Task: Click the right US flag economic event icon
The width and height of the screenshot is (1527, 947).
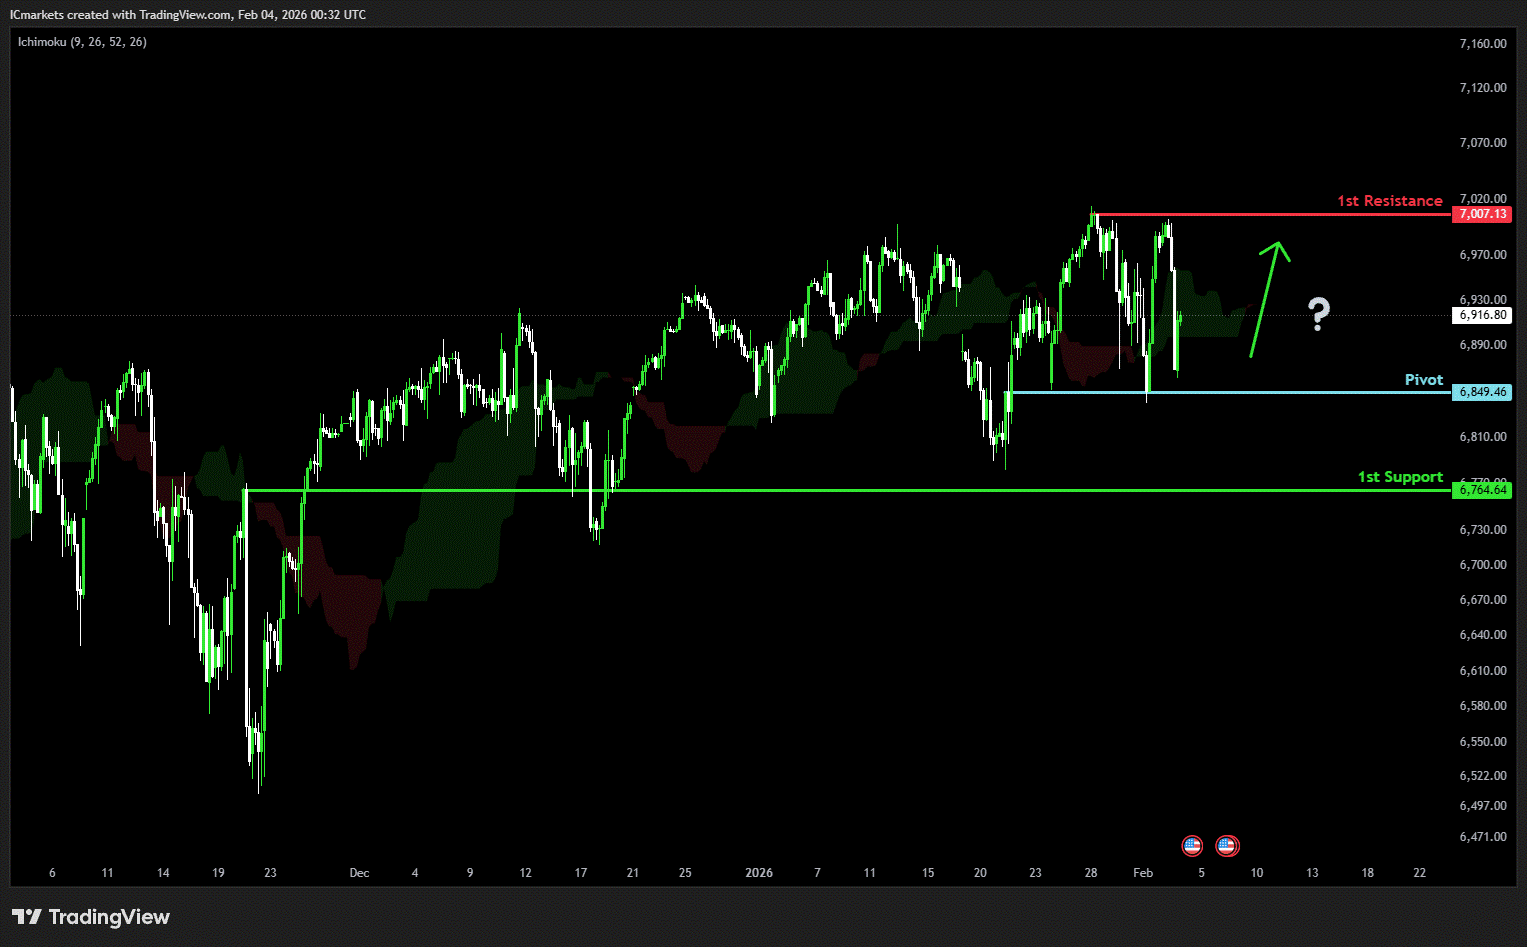Action: 1227,846
